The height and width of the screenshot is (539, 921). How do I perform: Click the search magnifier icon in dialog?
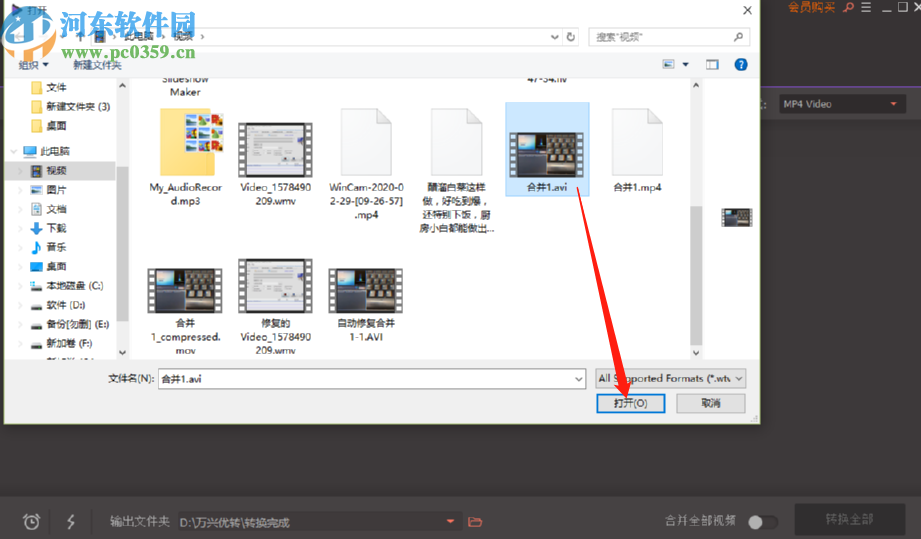pyautogui.click(x=738, y=37)
